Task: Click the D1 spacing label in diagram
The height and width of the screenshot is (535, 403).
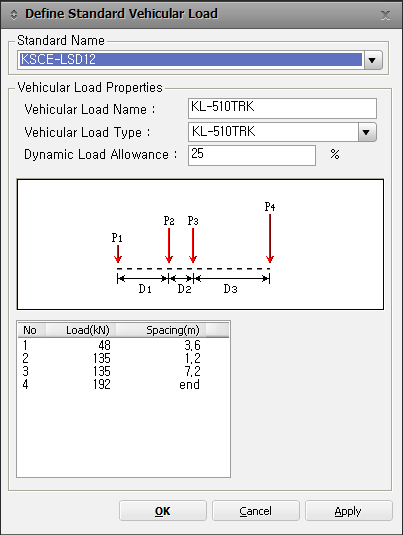Action: (x=145, y=289)
